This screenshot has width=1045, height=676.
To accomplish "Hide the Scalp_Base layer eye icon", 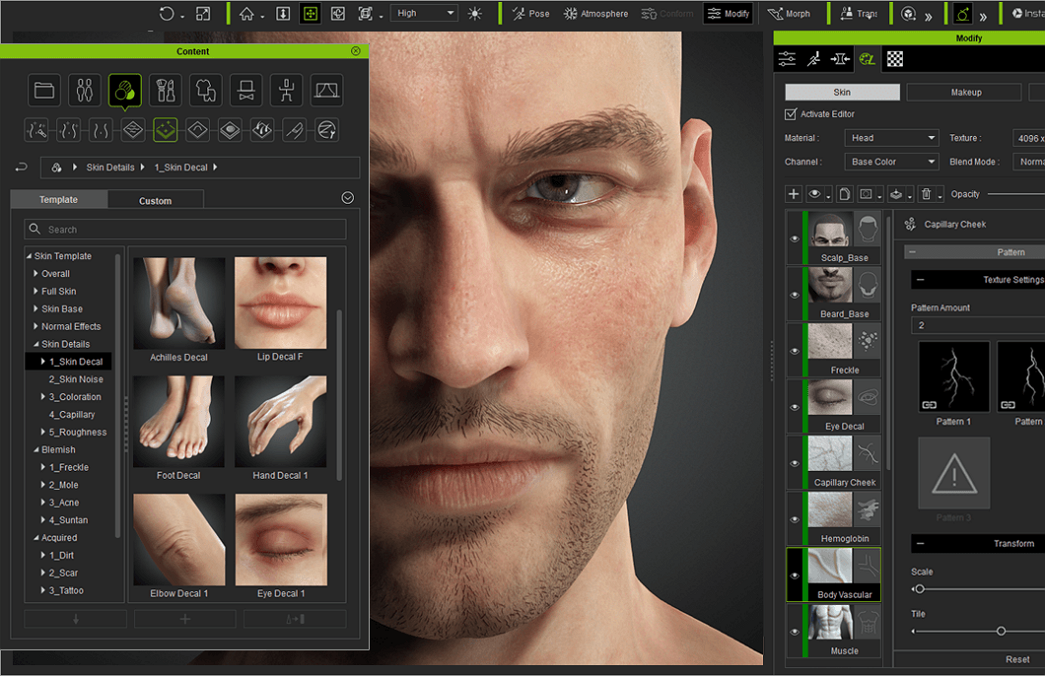I will [x=794, y=239].
